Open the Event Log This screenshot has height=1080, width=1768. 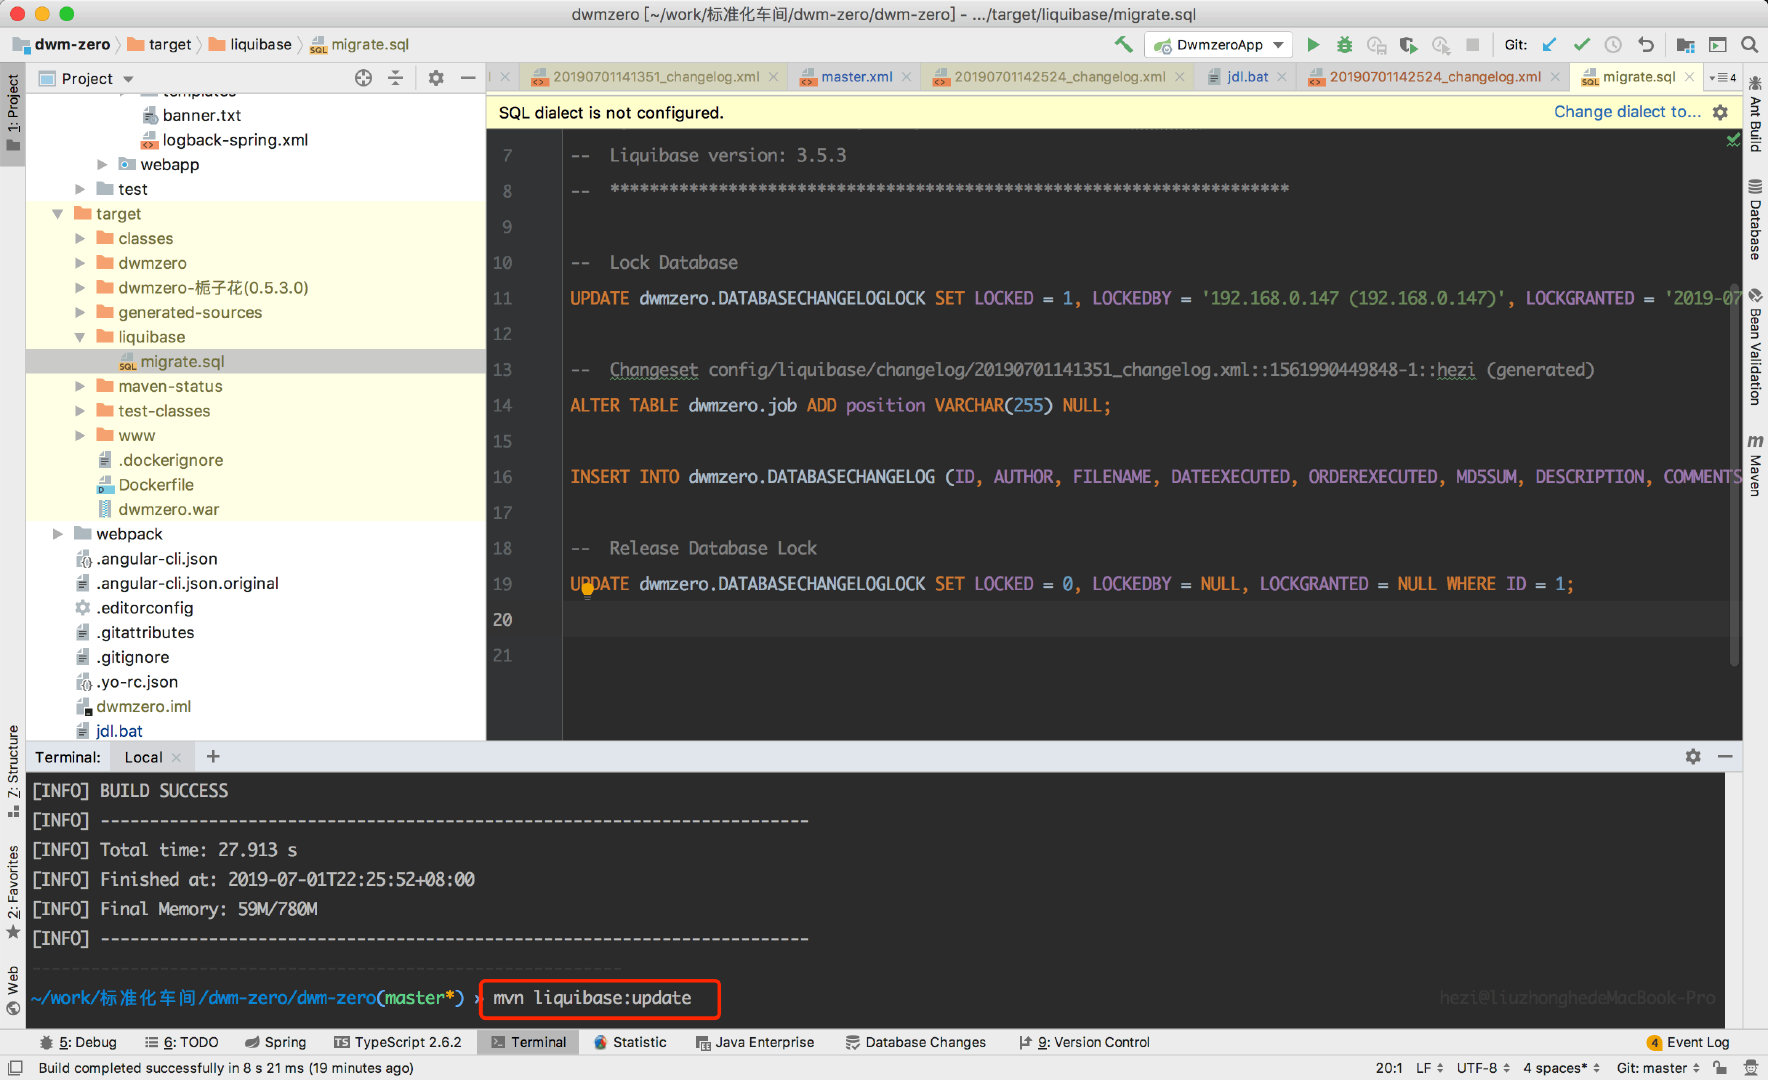tap(1697, 1042)
